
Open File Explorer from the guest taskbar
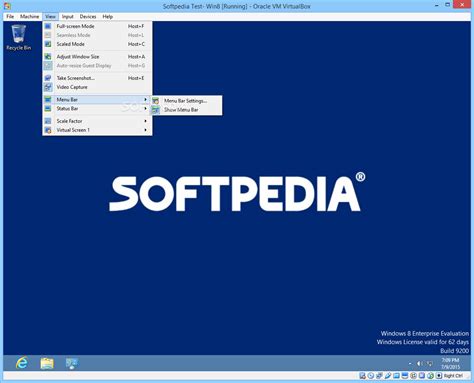pos(47,363)
